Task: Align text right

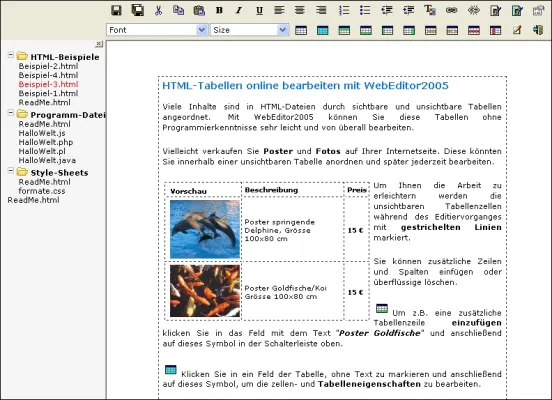Action: pos(321,10)
